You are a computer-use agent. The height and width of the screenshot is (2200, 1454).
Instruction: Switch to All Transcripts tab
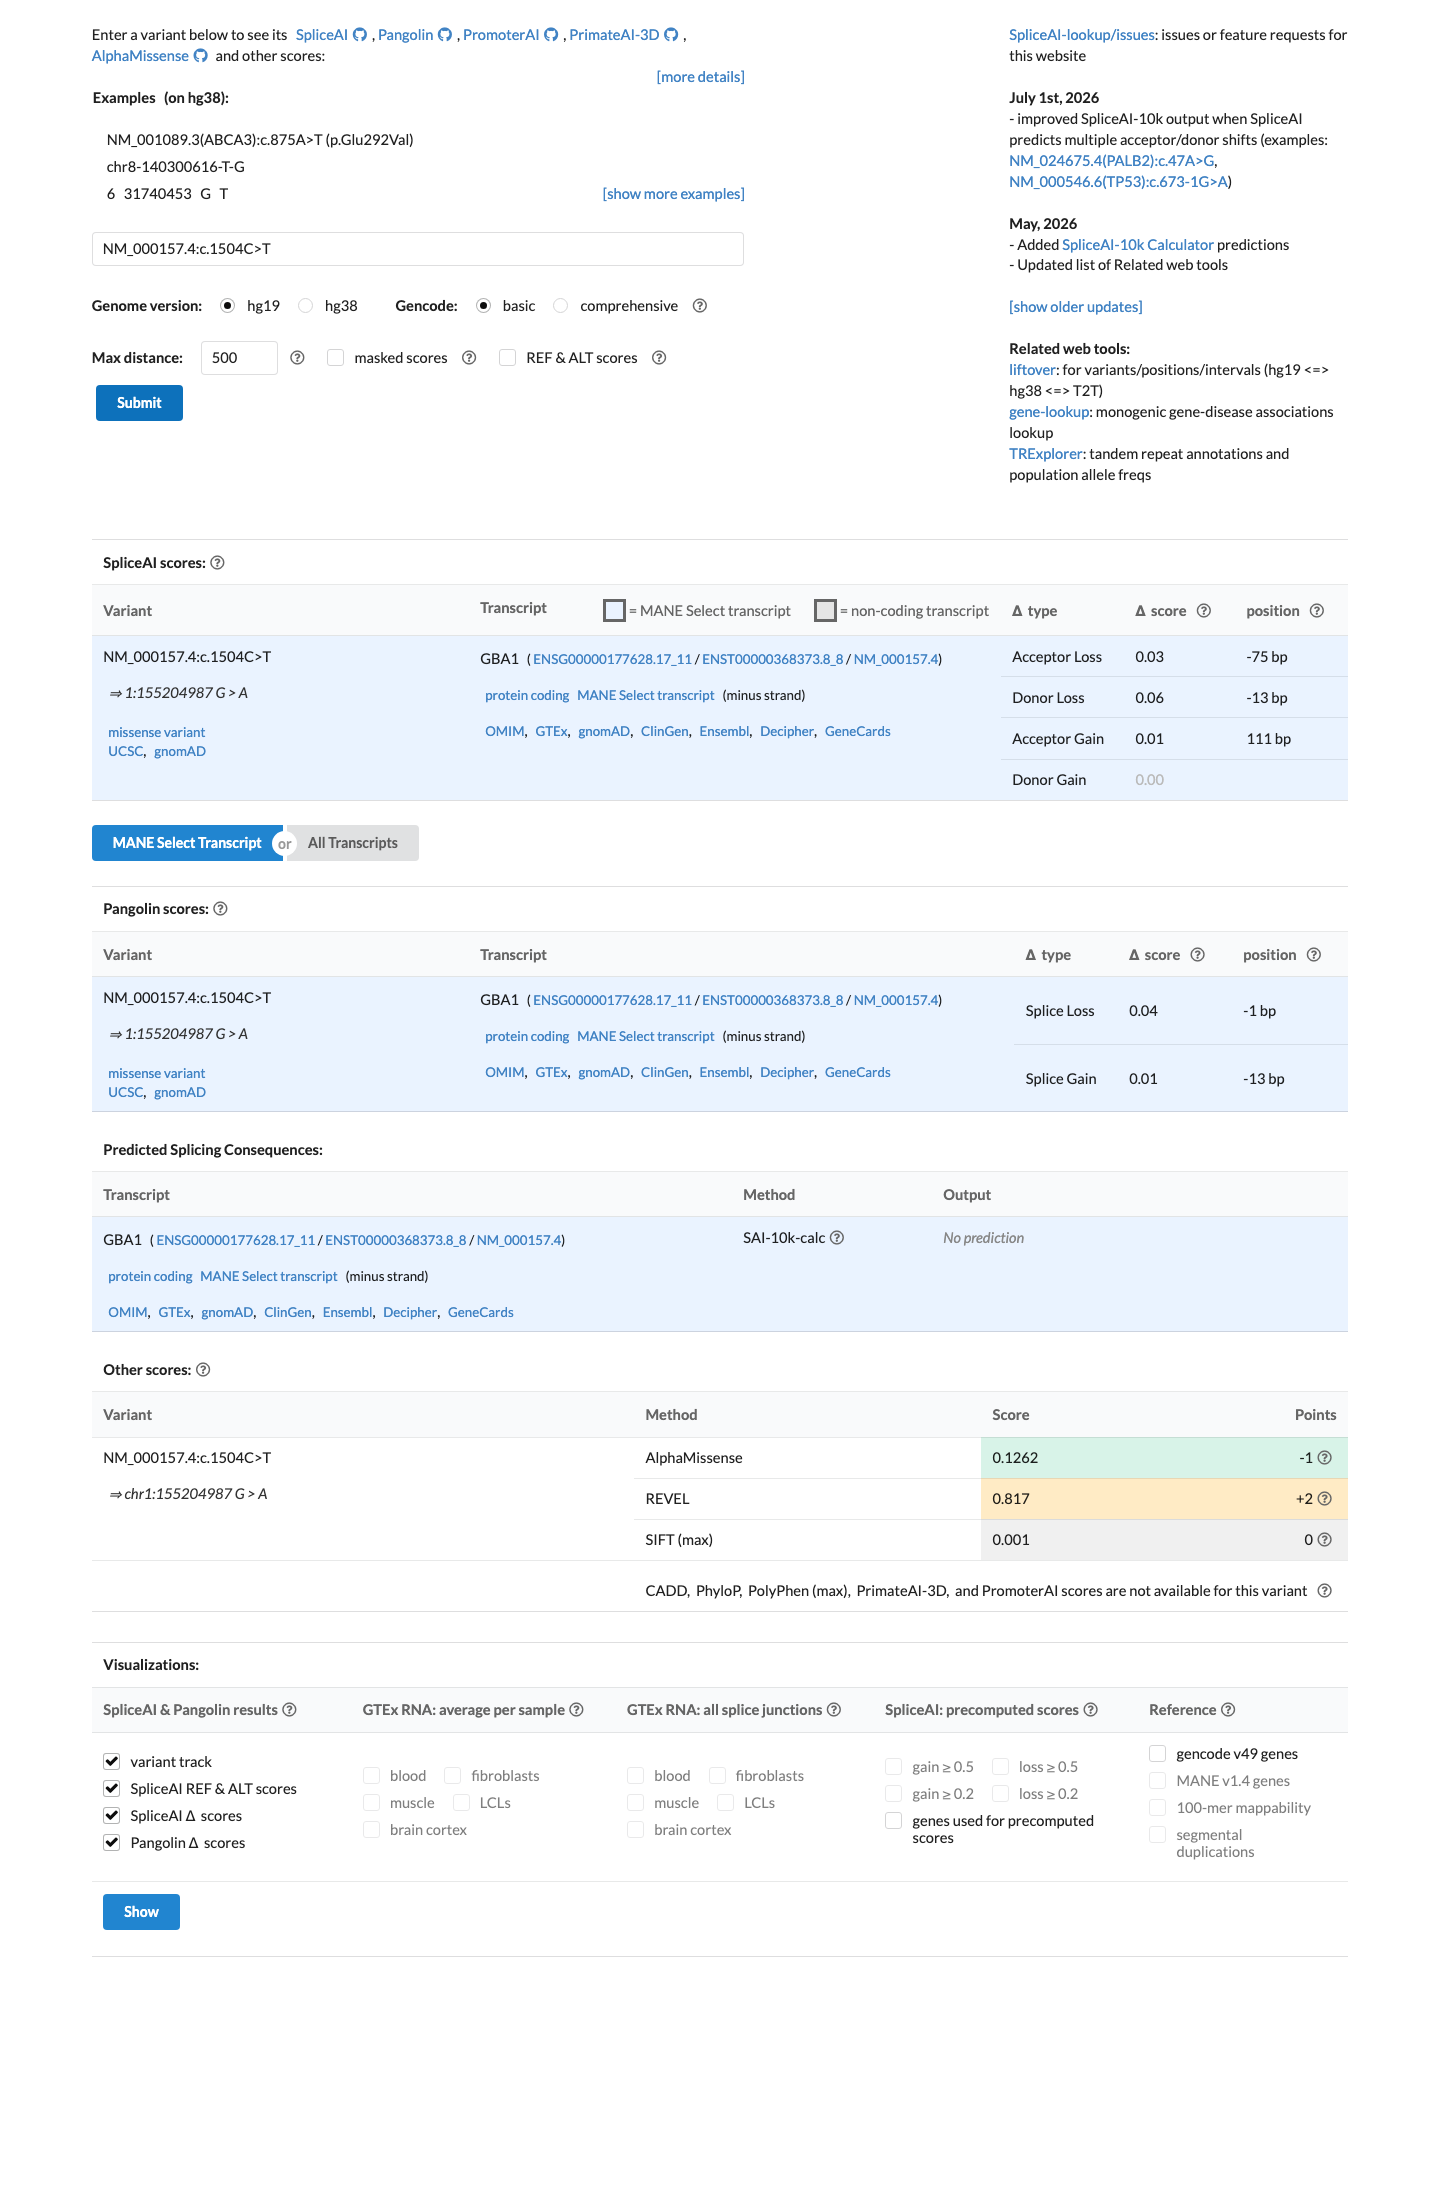[353, 843]
